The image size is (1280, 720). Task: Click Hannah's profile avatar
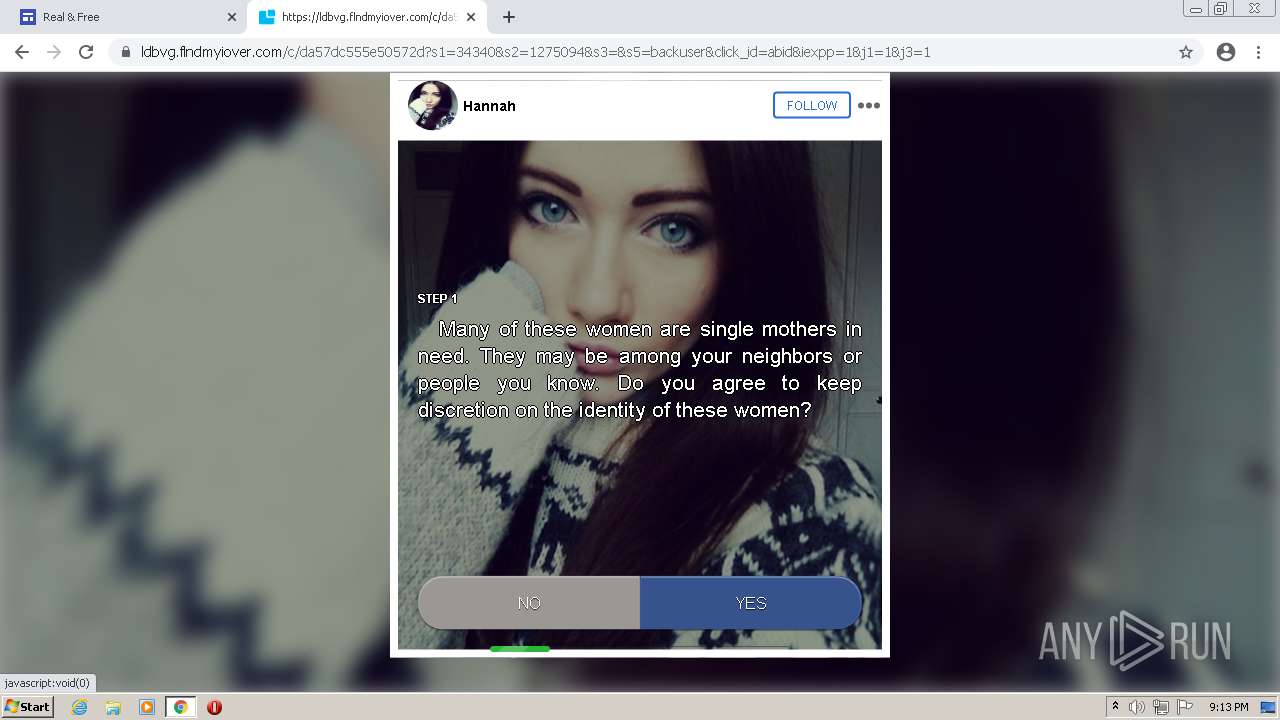click(433, 105)
